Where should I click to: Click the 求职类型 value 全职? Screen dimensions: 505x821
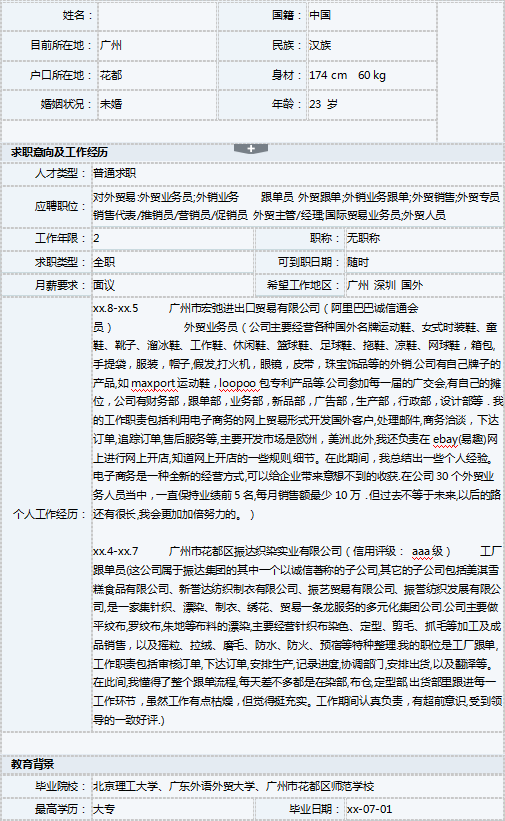(104, 262)
